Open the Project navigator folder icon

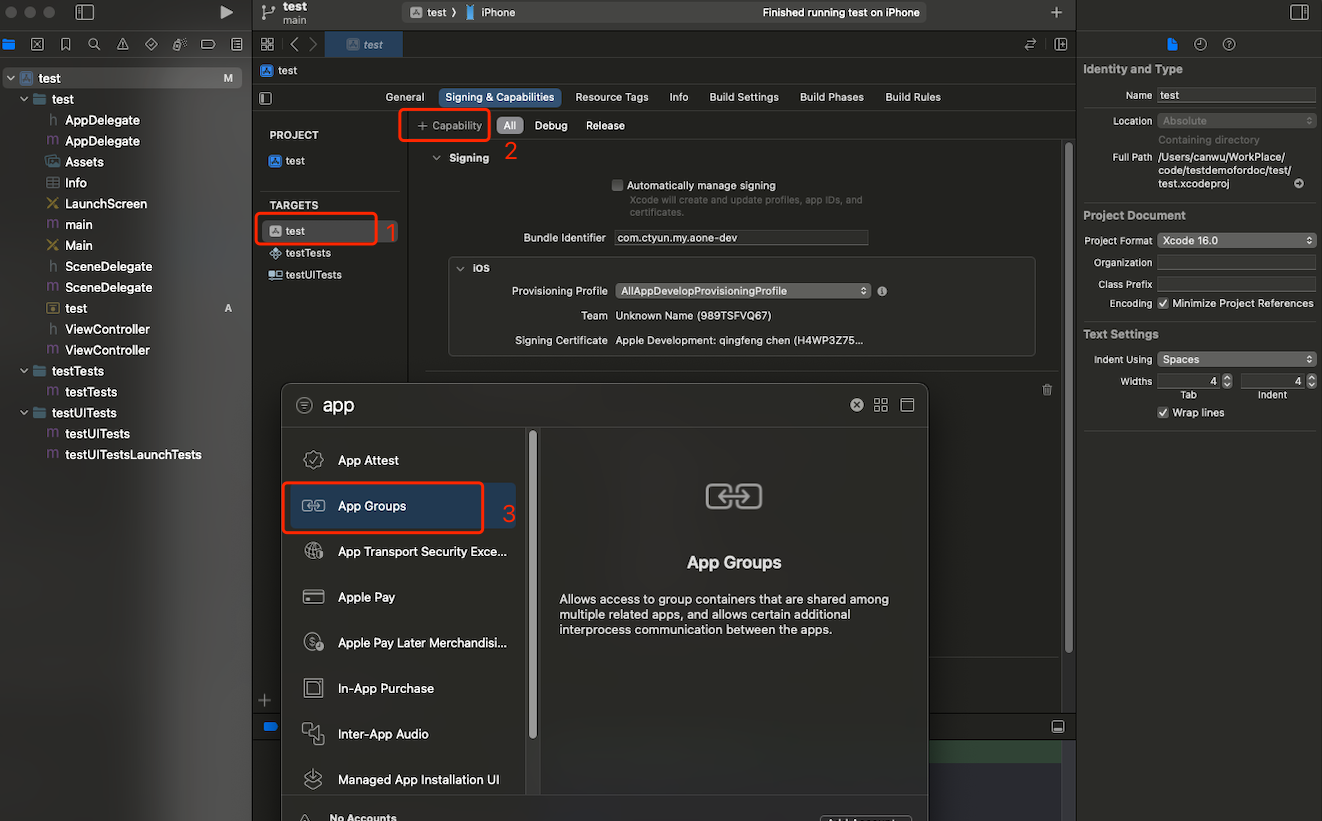click(9, 44)
